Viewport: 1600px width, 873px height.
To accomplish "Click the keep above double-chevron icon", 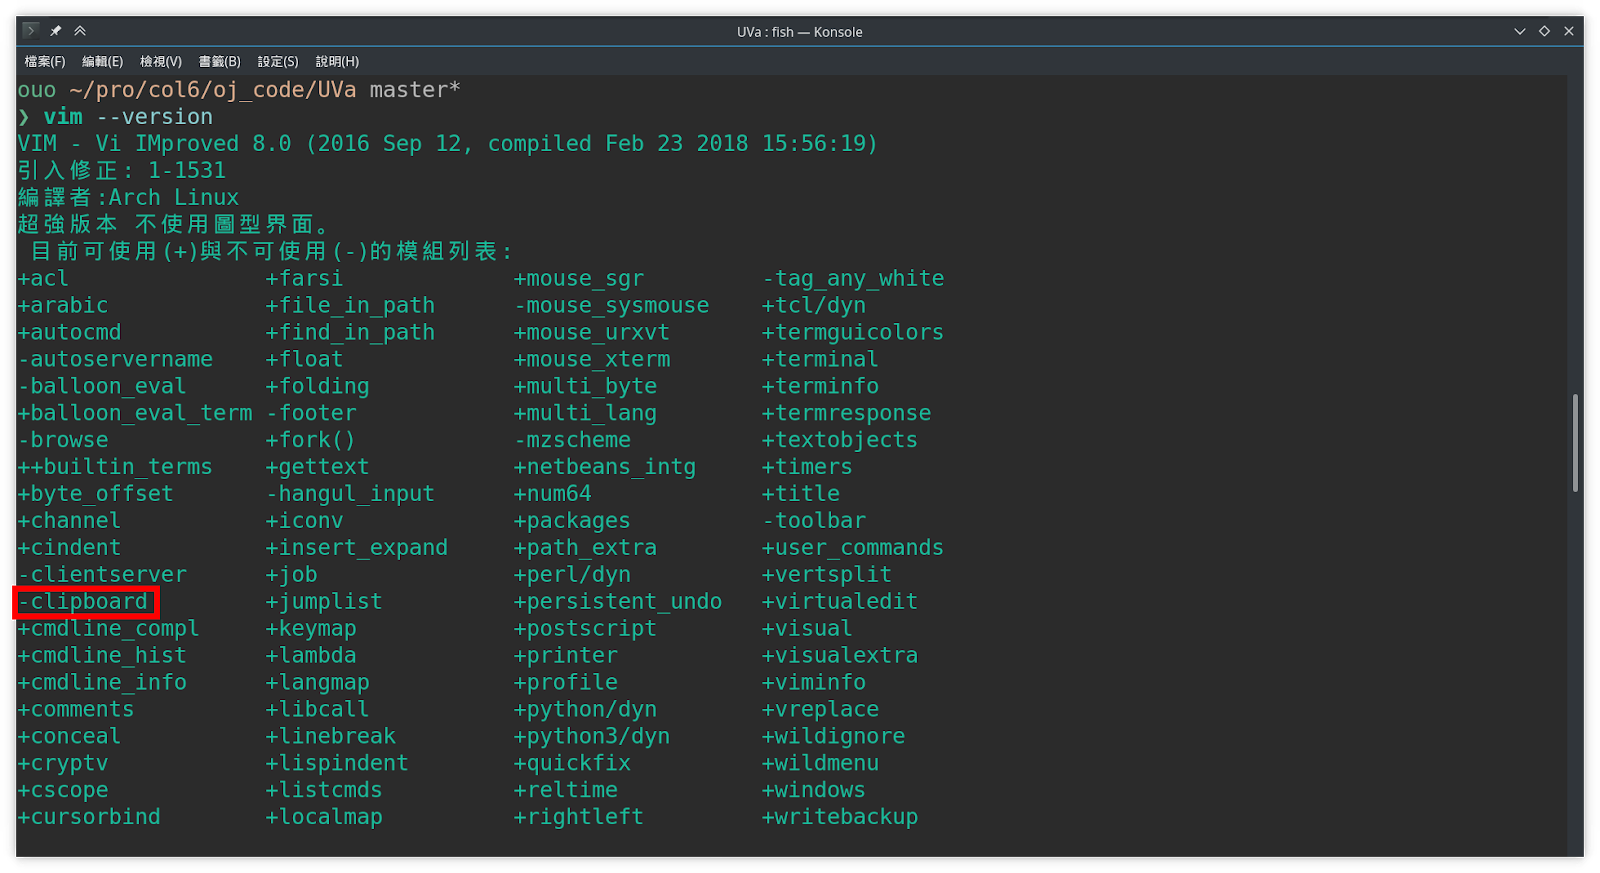I will pyautogui.click(x=80, y=31).
